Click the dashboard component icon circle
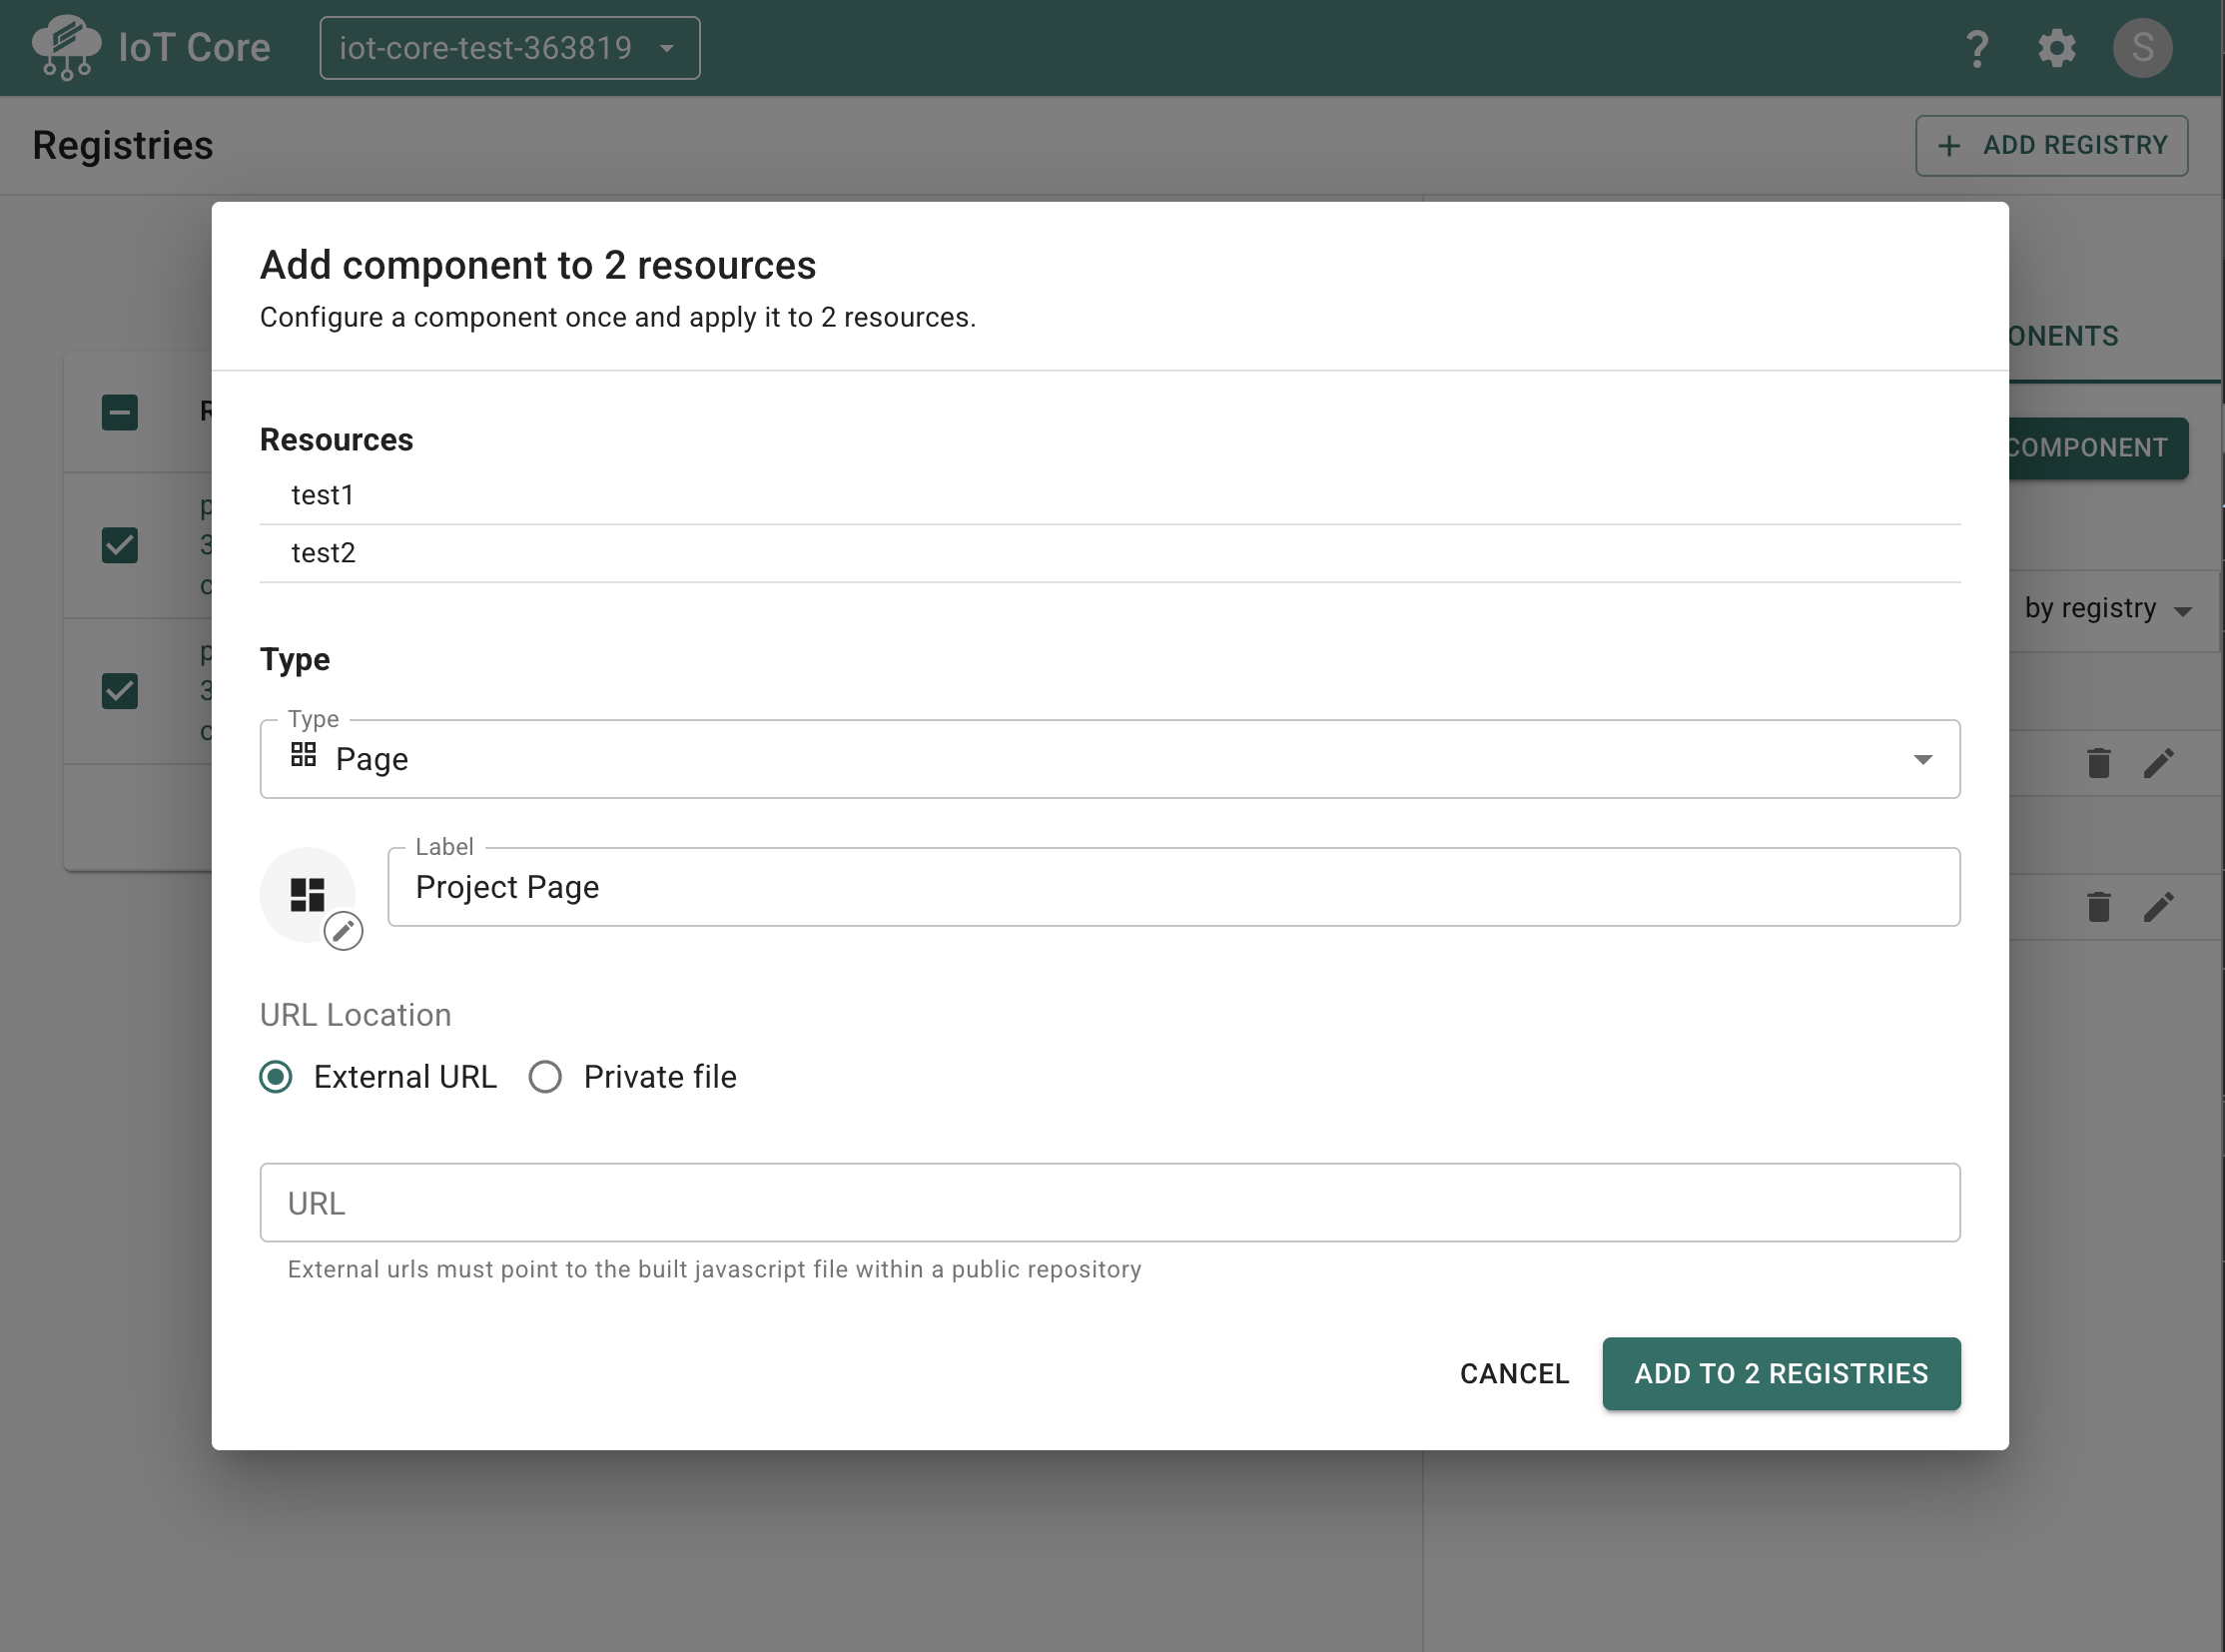The width and height of the screenshot is (2225, 1652). 307,894
